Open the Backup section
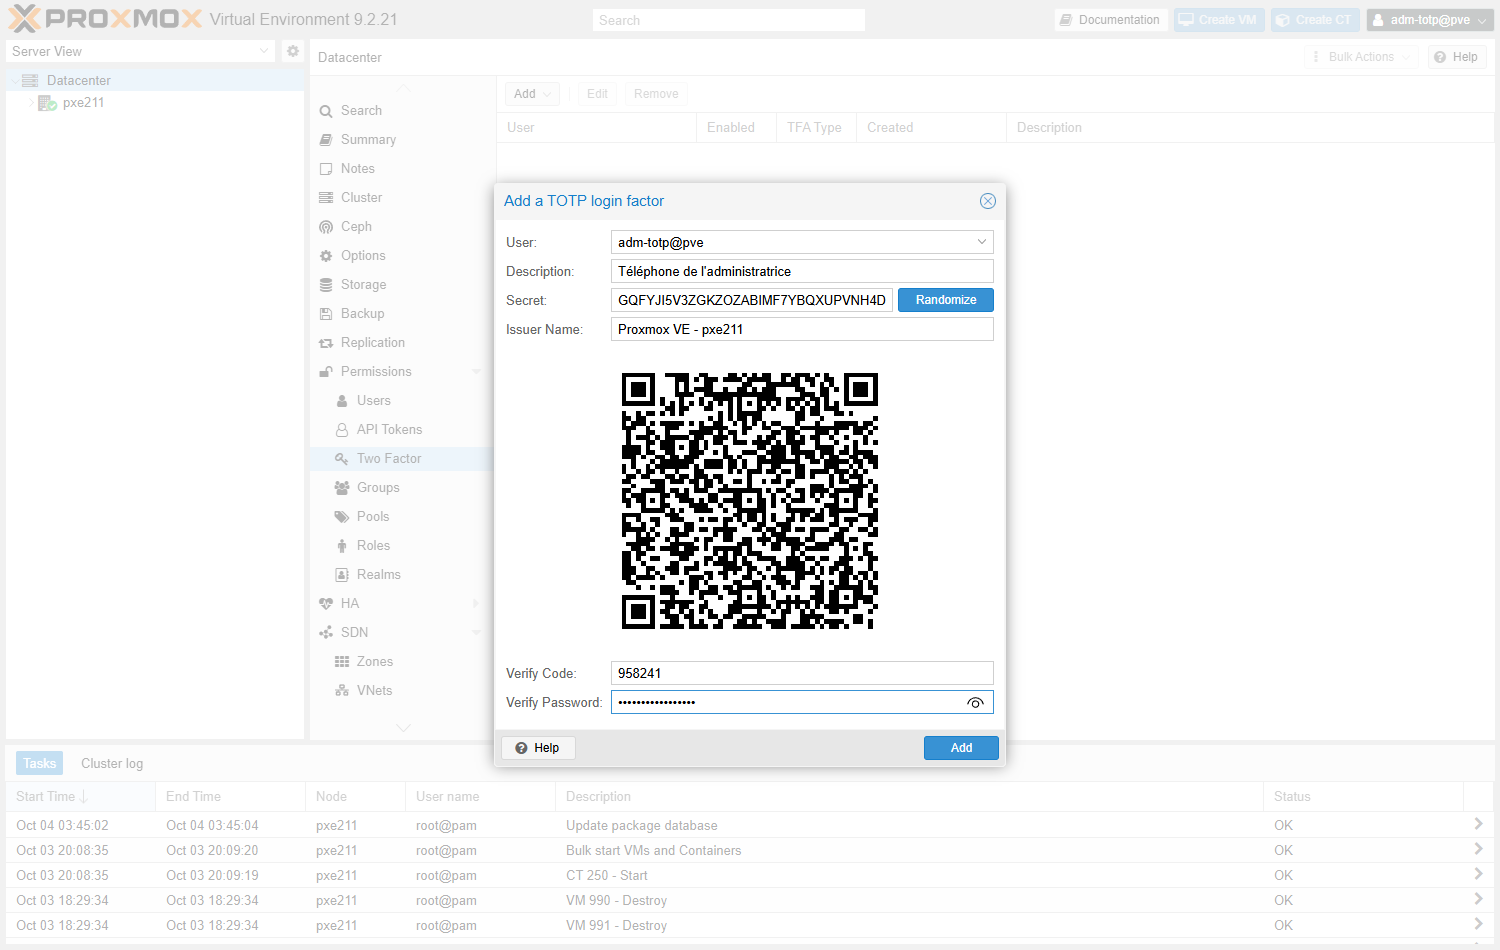1500x950 pixels. 362,314
